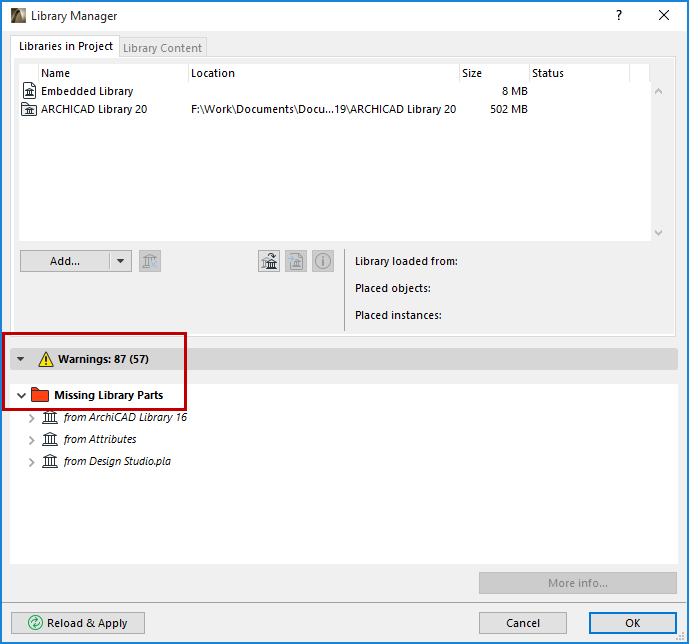689x644 pixels.
Task: Click the Add... button
Action: [x=65, y=261]
